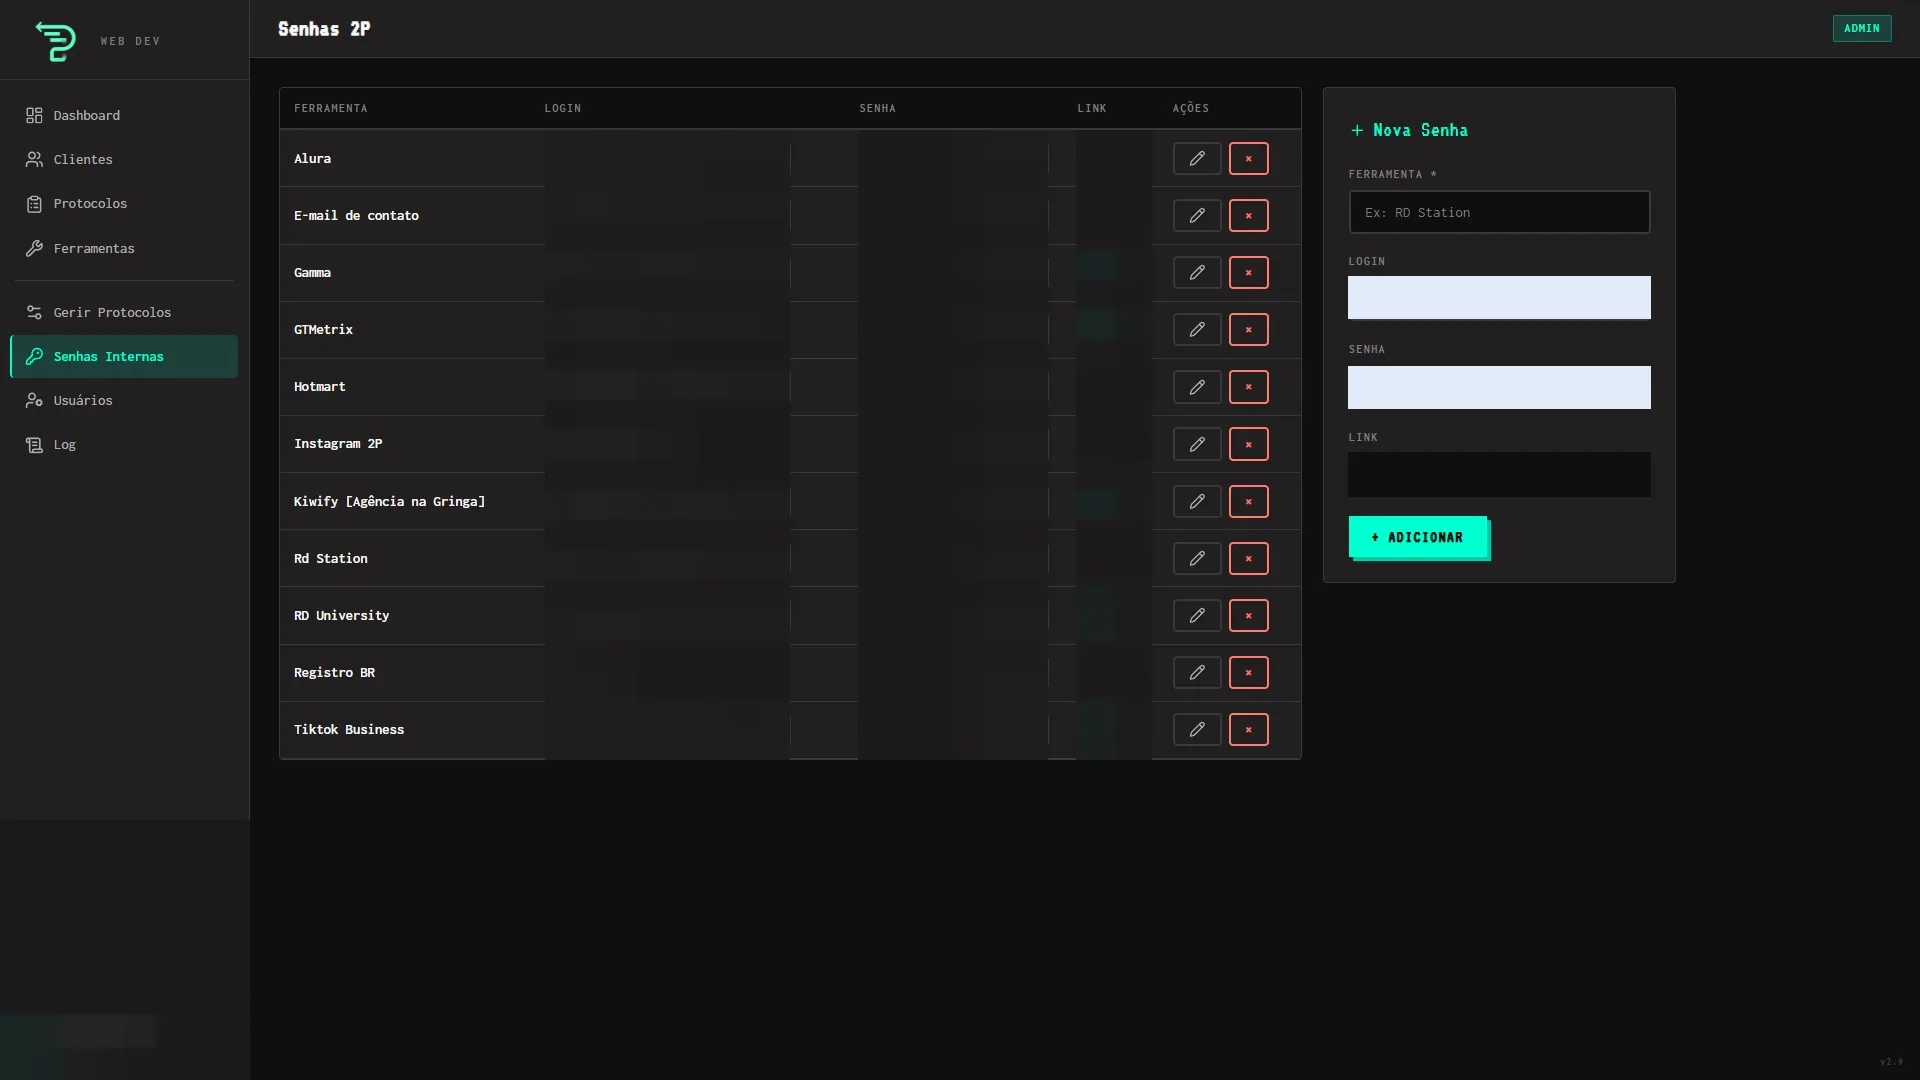Select the Hotmart tool name
This screenshot has width=1920, height=1080.
(x=319, y=386)
